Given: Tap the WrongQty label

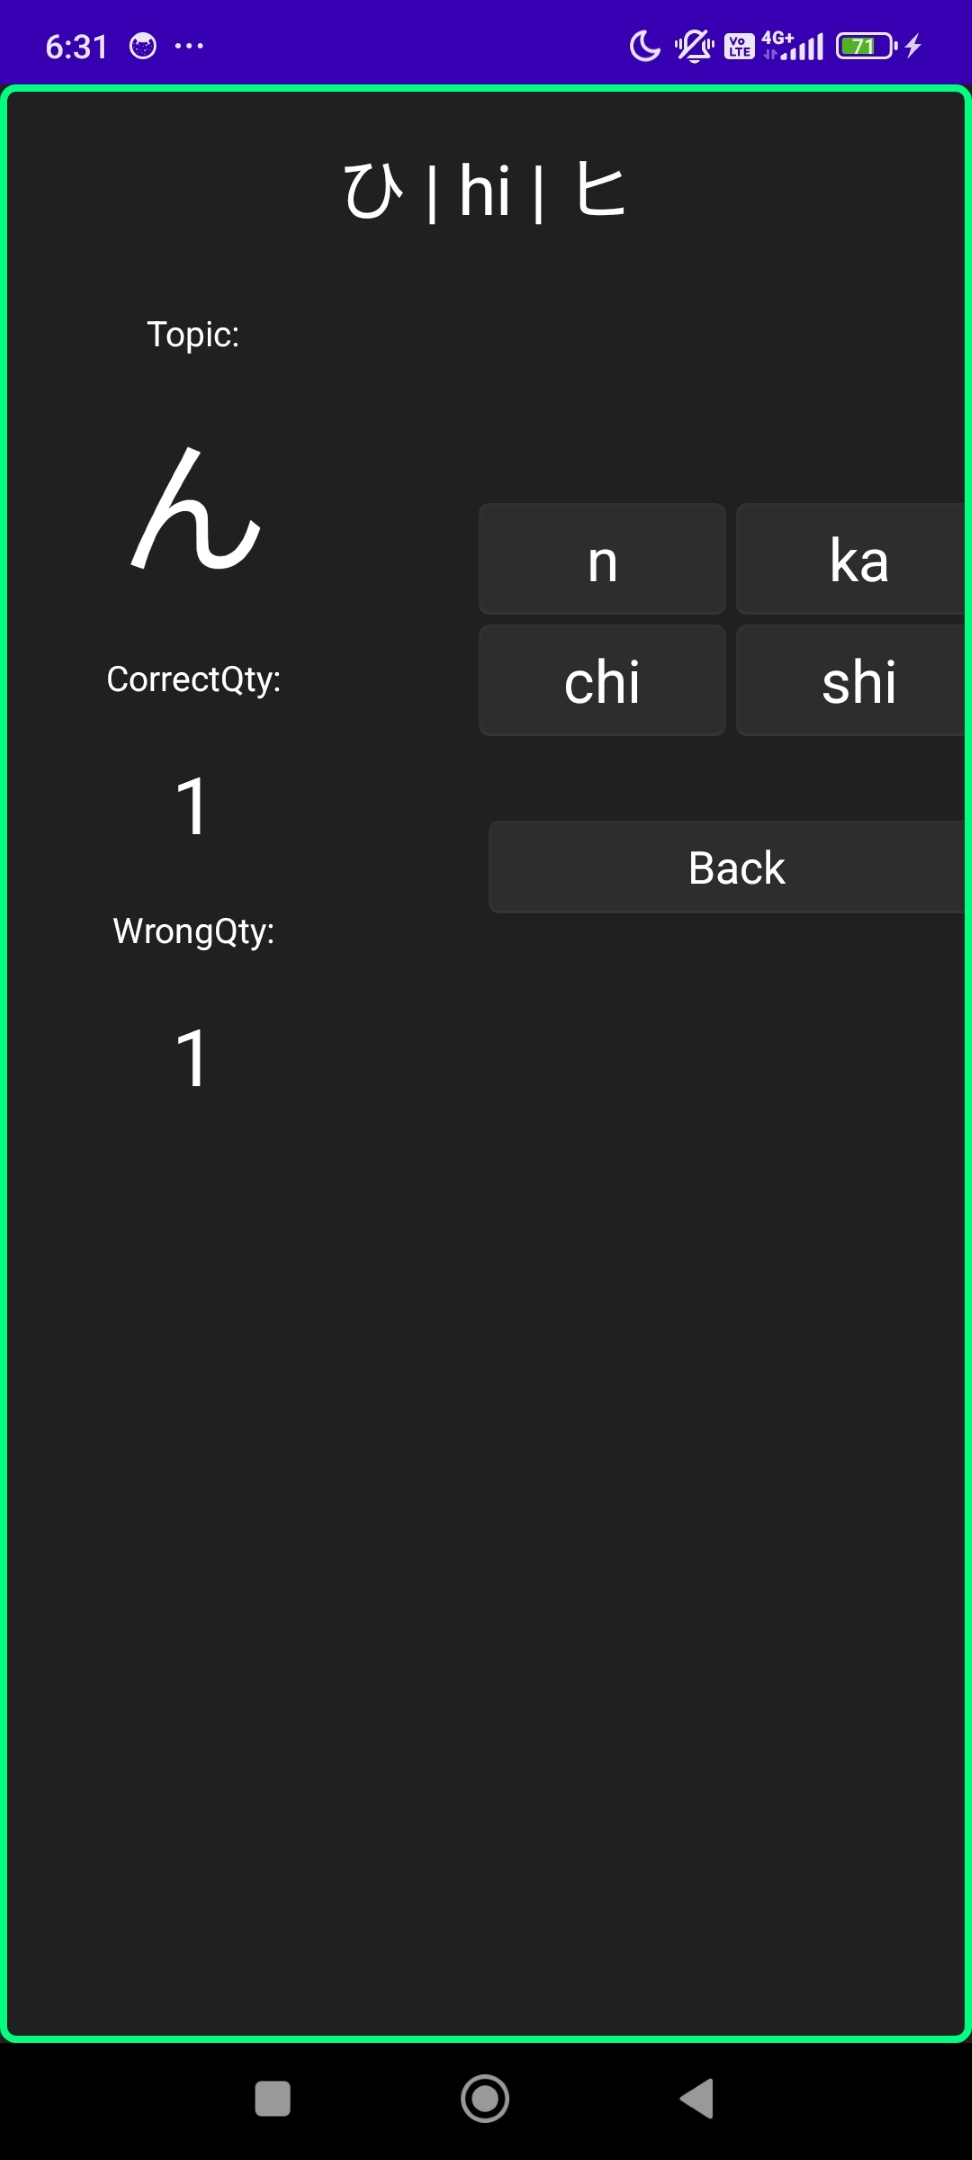Looking at the screenshot, I should 194,932.
